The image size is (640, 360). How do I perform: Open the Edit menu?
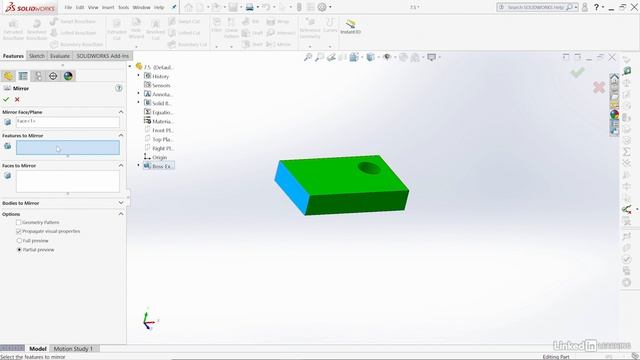point(80,7)
